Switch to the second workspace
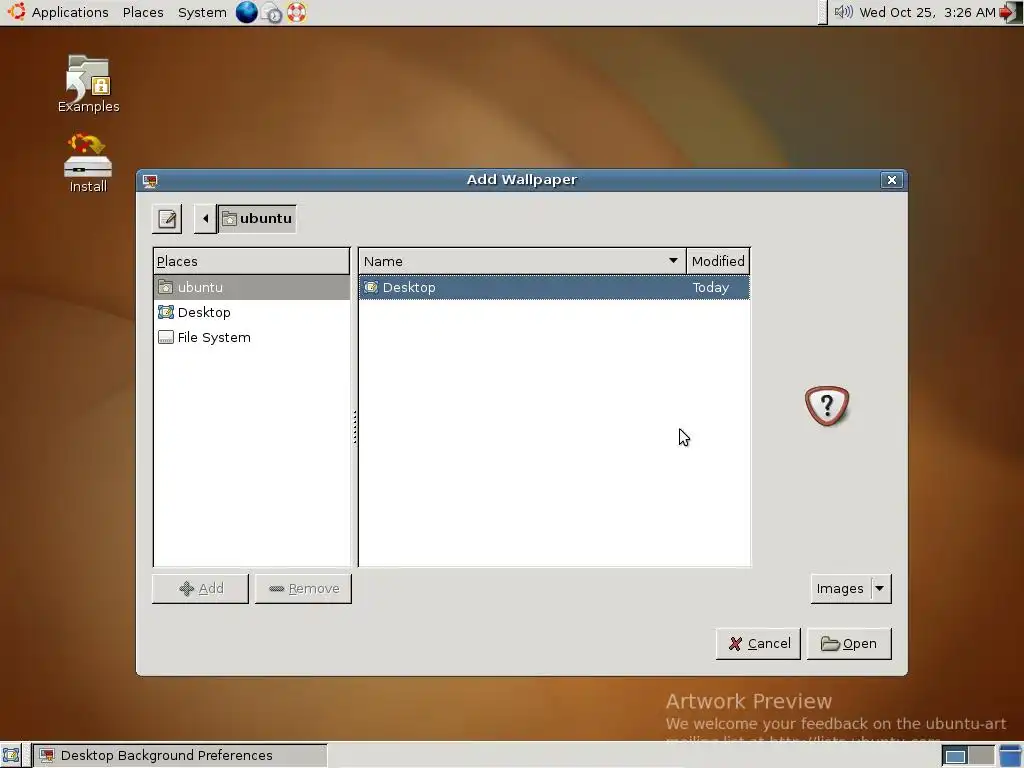Image resolution: width=1024 pixels, height=768 pixels. pos(981,756)
